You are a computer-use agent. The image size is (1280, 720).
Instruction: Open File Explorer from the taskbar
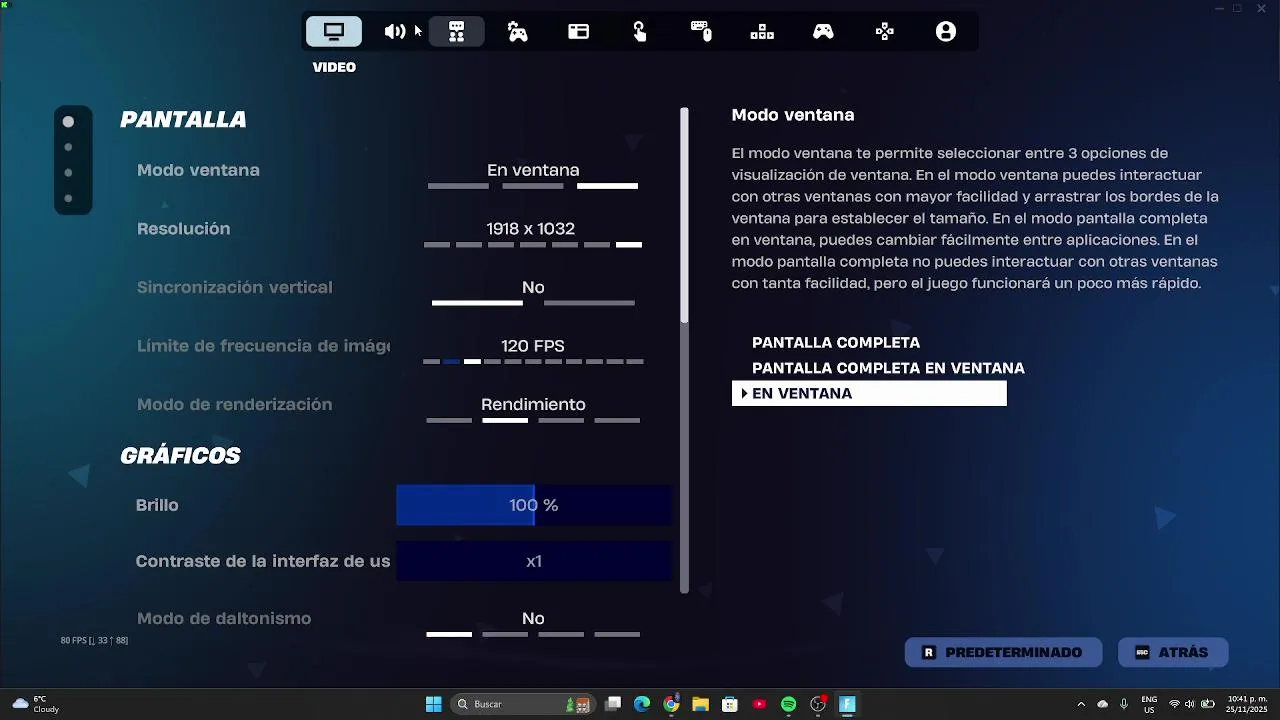[x=700, y=704]
